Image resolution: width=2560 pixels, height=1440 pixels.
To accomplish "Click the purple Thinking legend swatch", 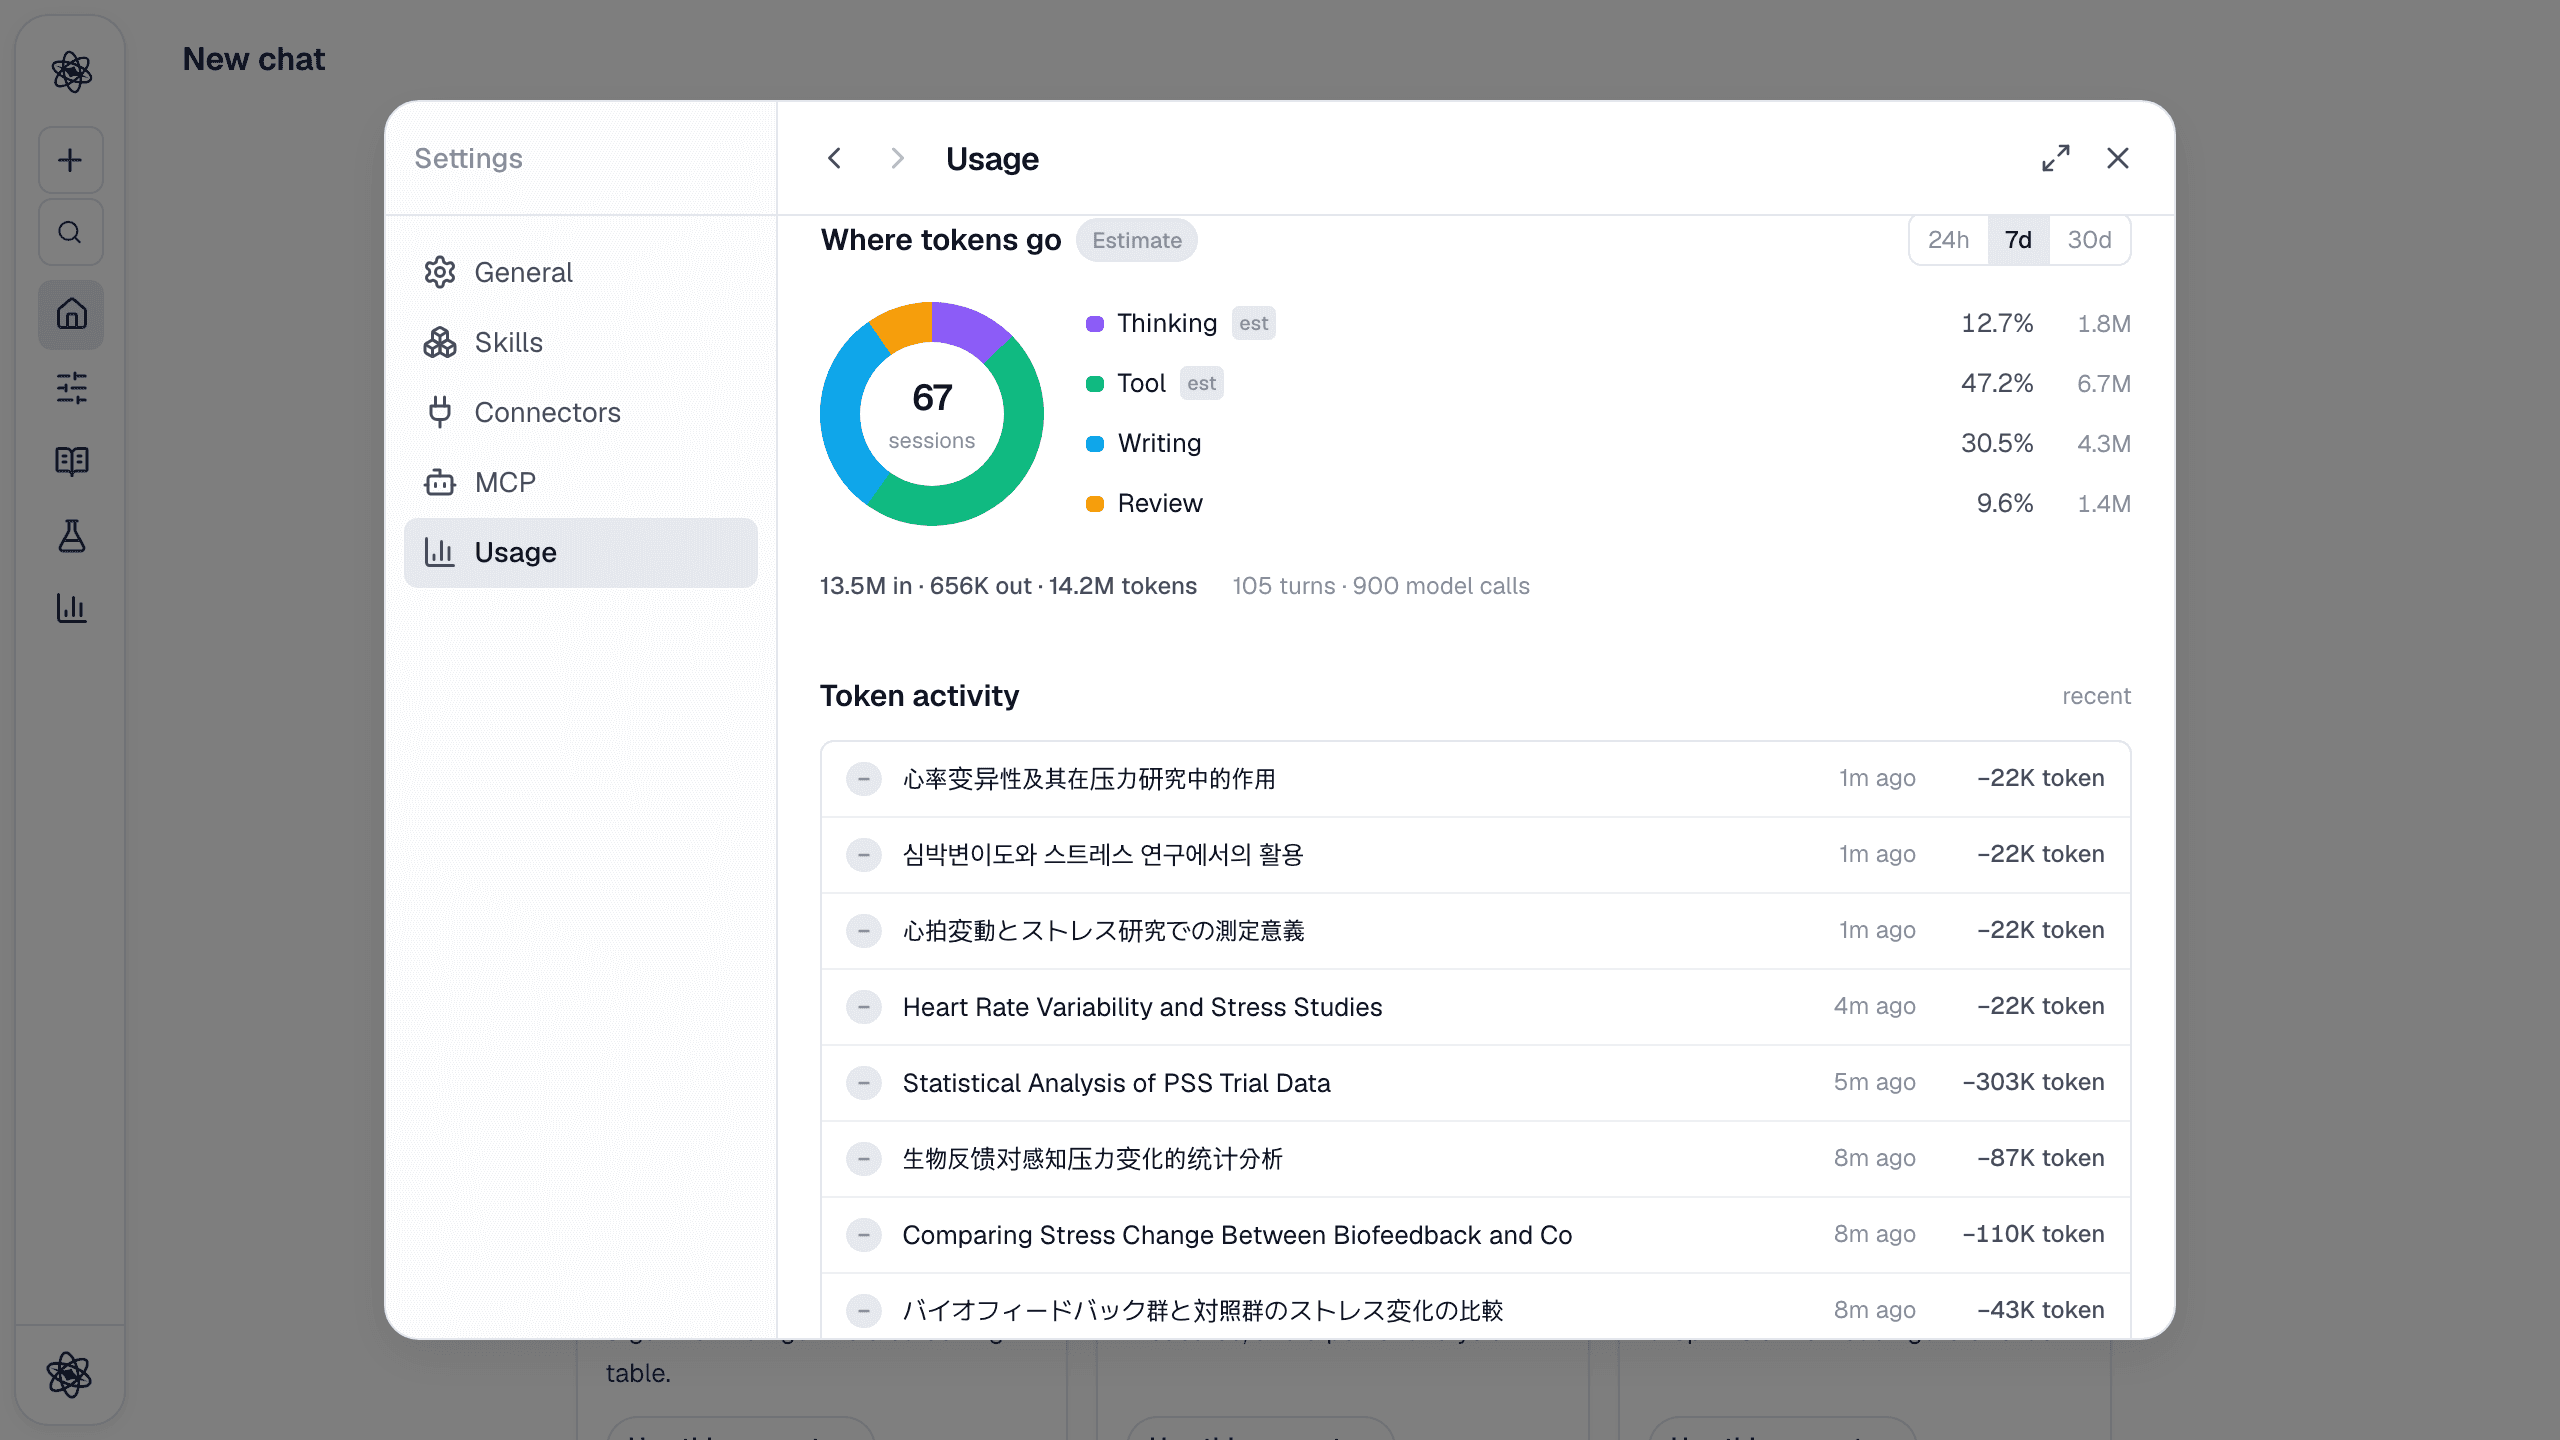I will click(x=1095, y=324).
